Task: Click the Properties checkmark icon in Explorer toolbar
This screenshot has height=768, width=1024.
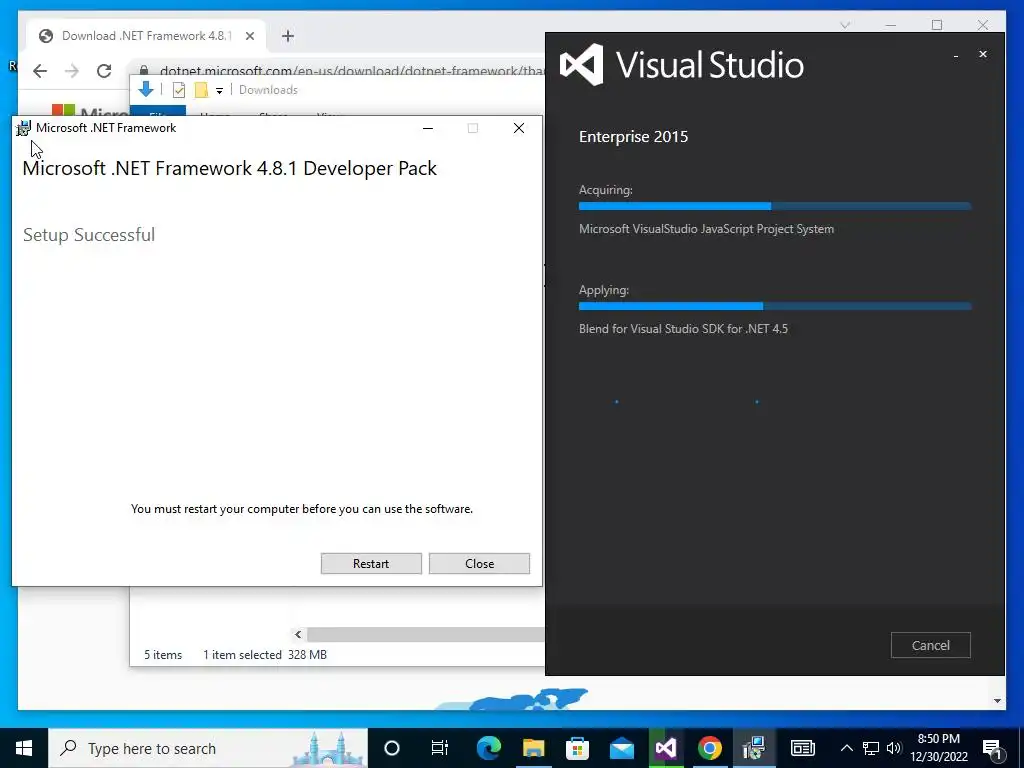Action: (x=178, y=90)
